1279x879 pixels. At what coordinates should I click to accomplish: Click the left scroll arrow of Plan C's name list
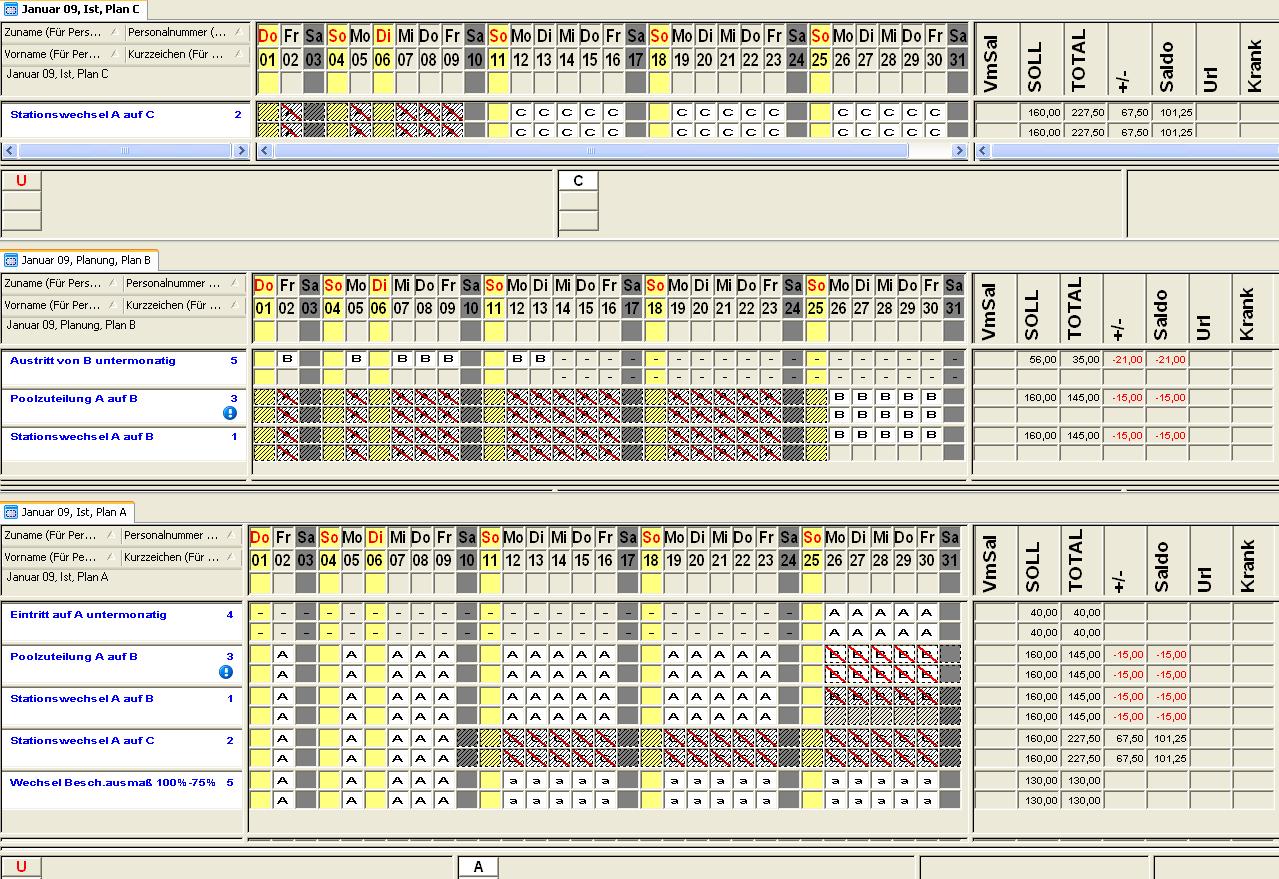tap(9, 151)
